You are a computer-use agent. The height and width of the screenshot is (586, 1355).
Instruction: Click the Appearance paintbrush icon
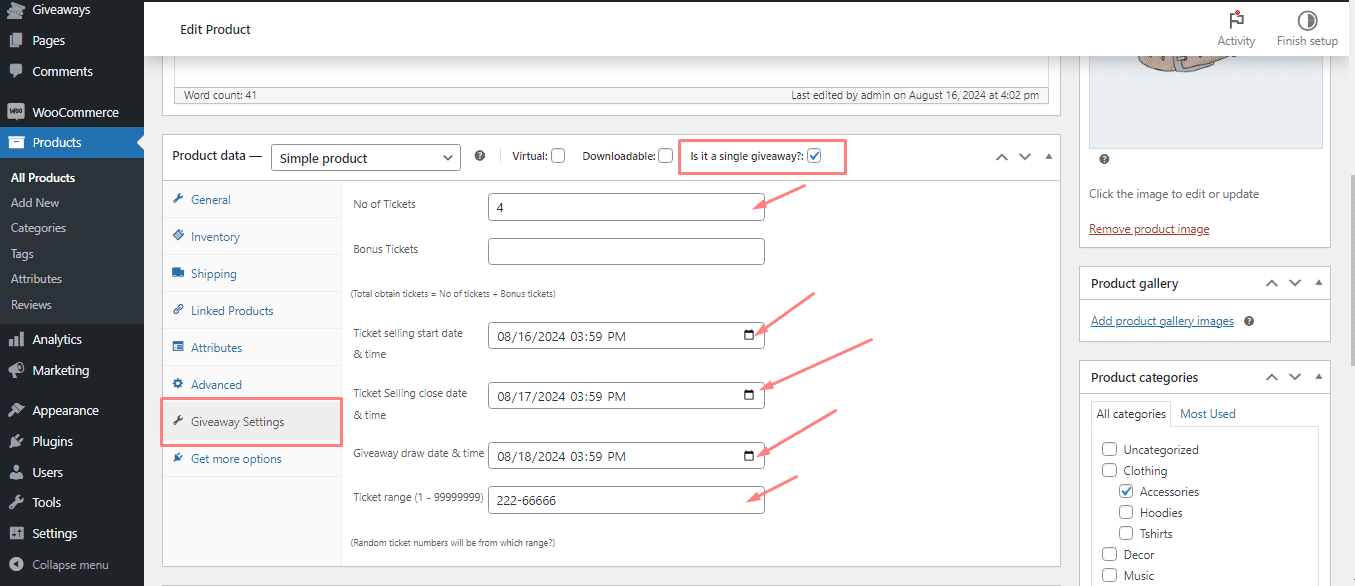(16, 411)
